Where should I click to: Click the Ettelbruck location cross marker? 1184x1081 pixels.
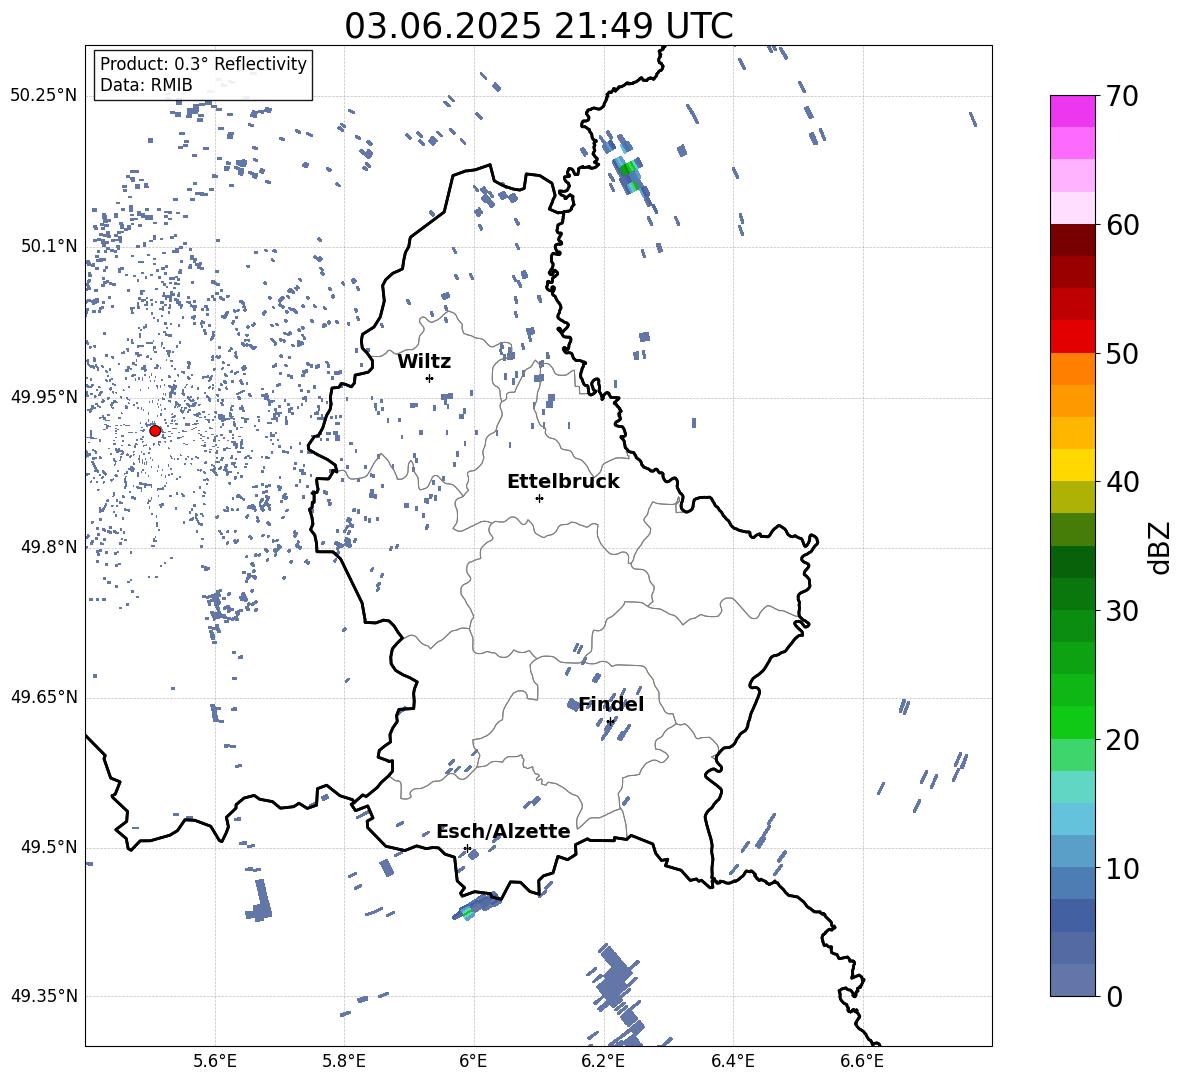[x=539, y=498]
